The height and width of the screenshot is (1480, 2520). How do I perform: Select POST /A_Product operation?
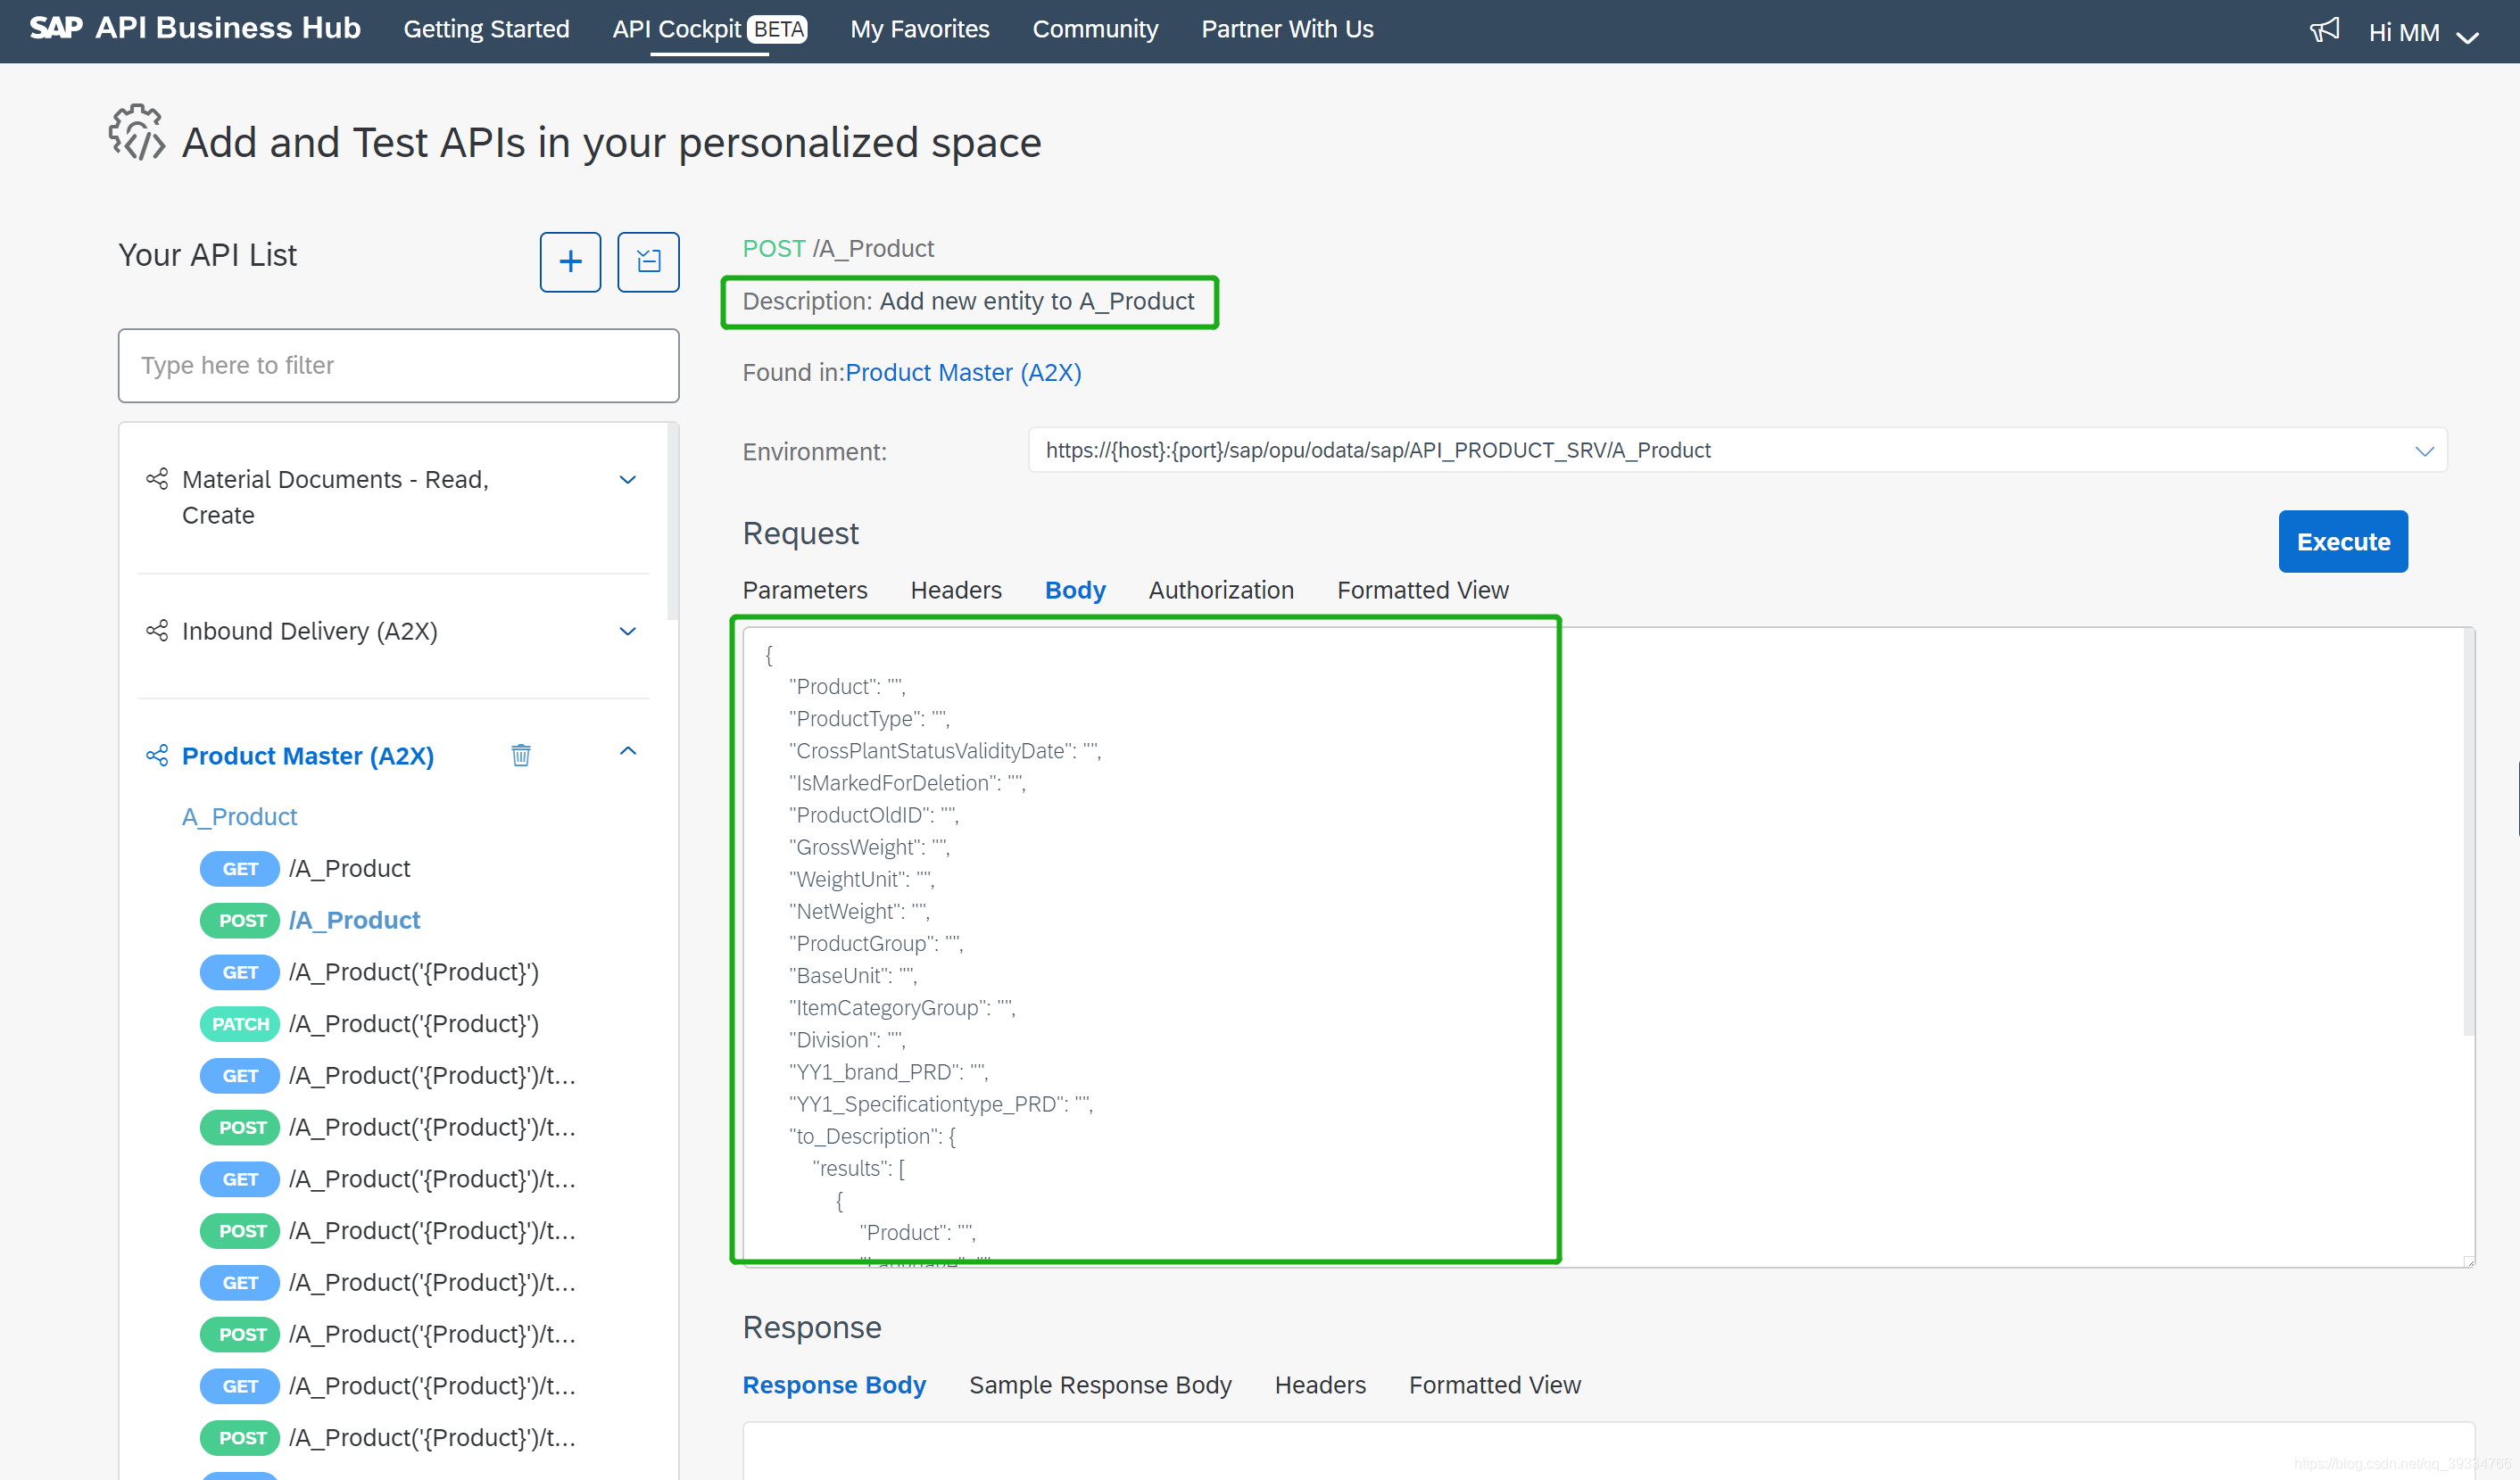[x=310, y=920]
